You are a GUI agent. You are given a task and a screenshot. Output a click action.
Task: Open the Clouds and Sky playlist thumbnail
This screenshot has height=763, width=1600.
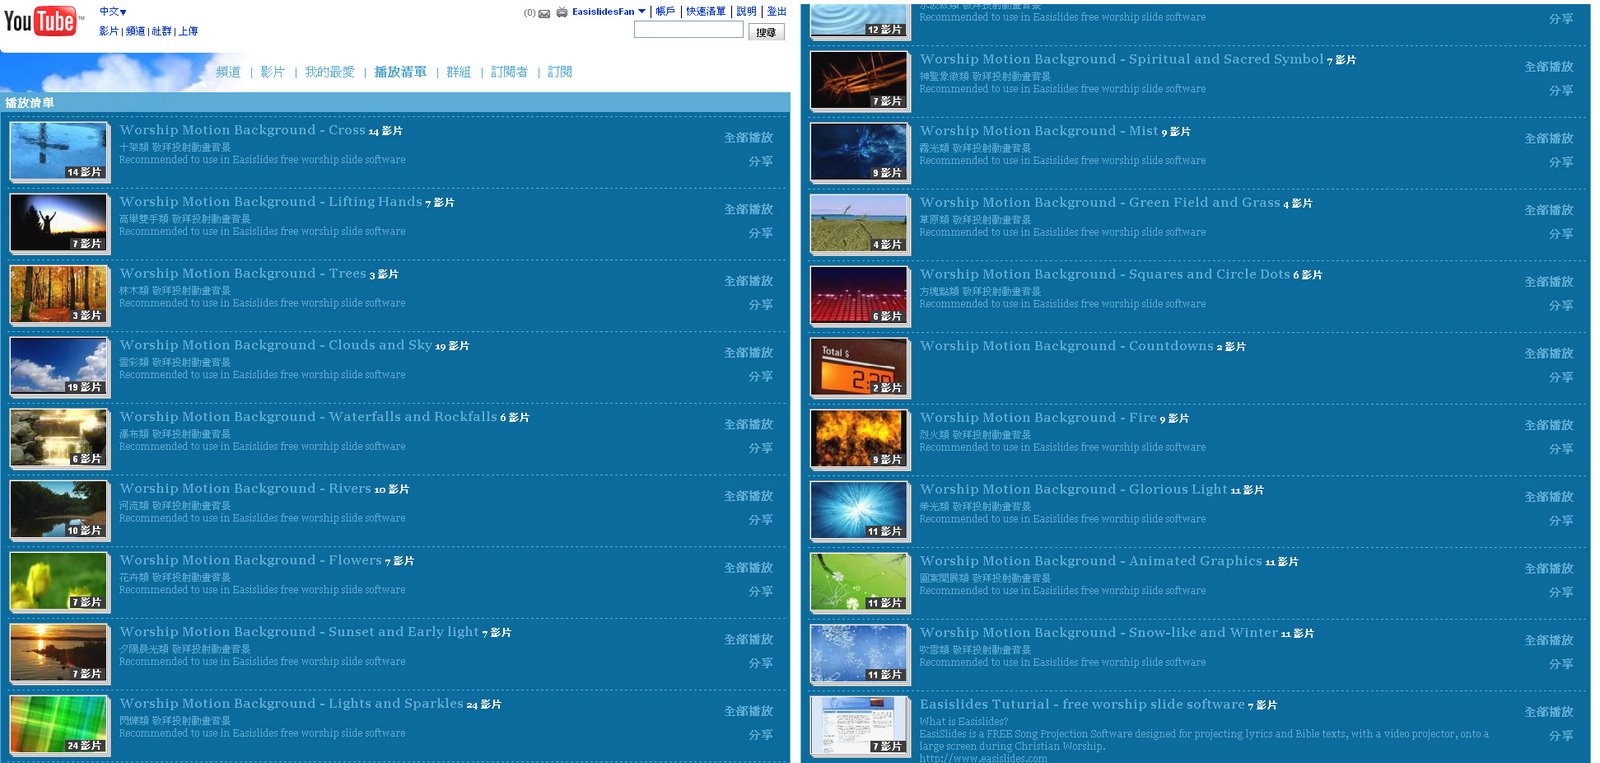pos(59,366)
